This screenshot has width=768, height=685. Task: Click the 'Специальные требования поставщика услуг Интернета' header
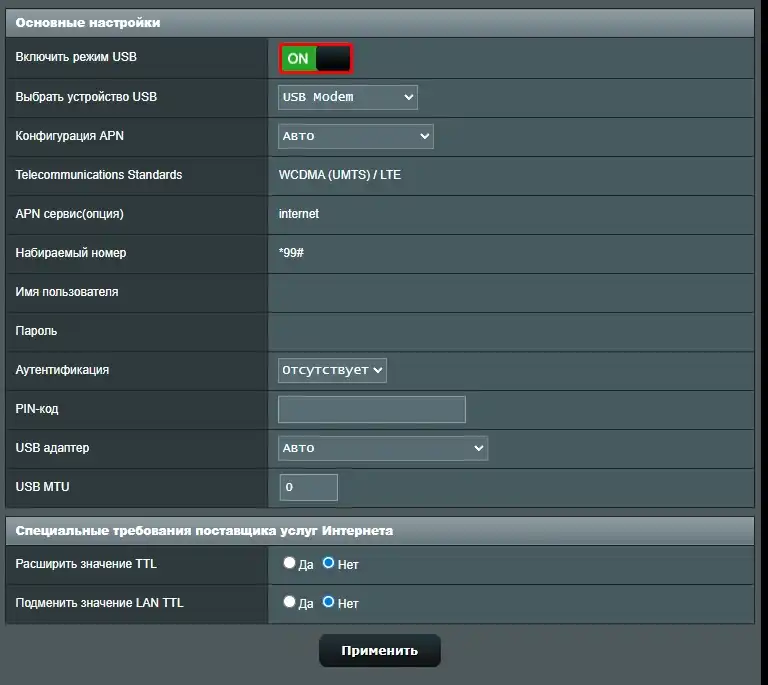coord(204,530)
